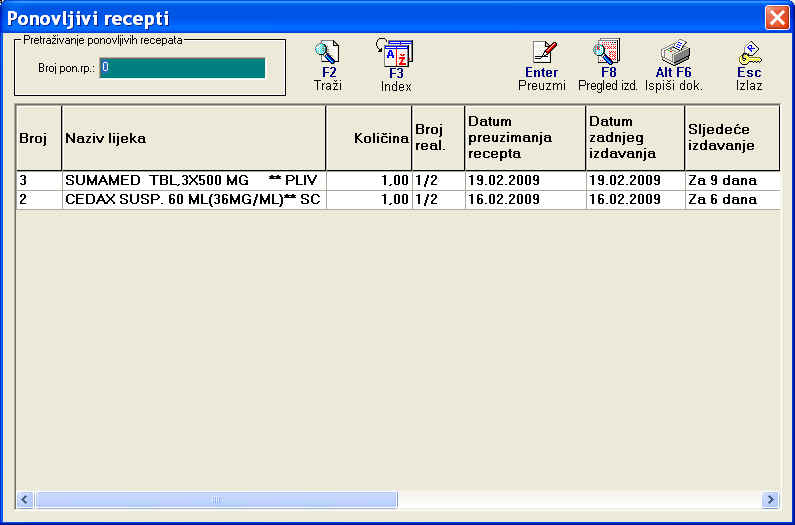
Task: Click Datum zadnjeg izdavanja column header
Action: pyautogui.click(x=635, y=138)
